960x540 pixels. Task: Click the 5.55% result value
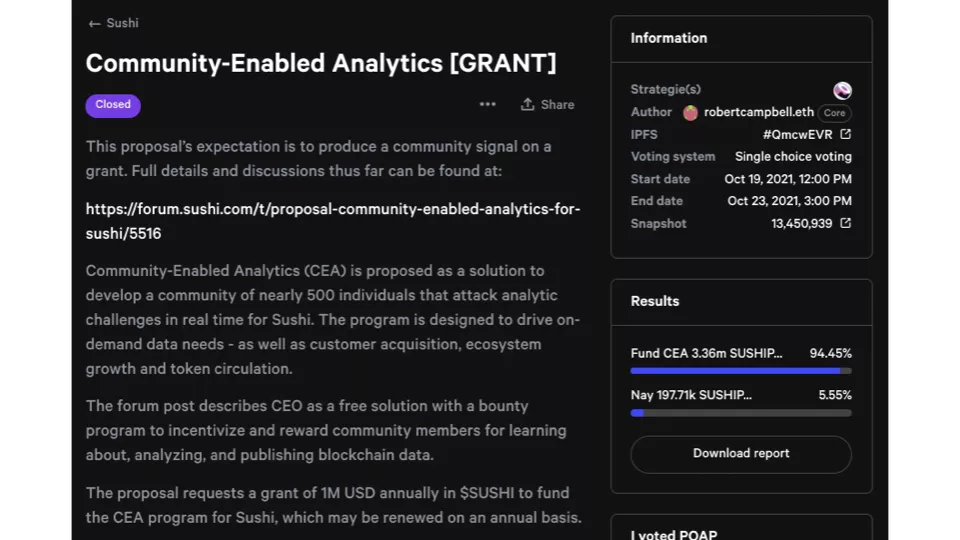(834, 395)
